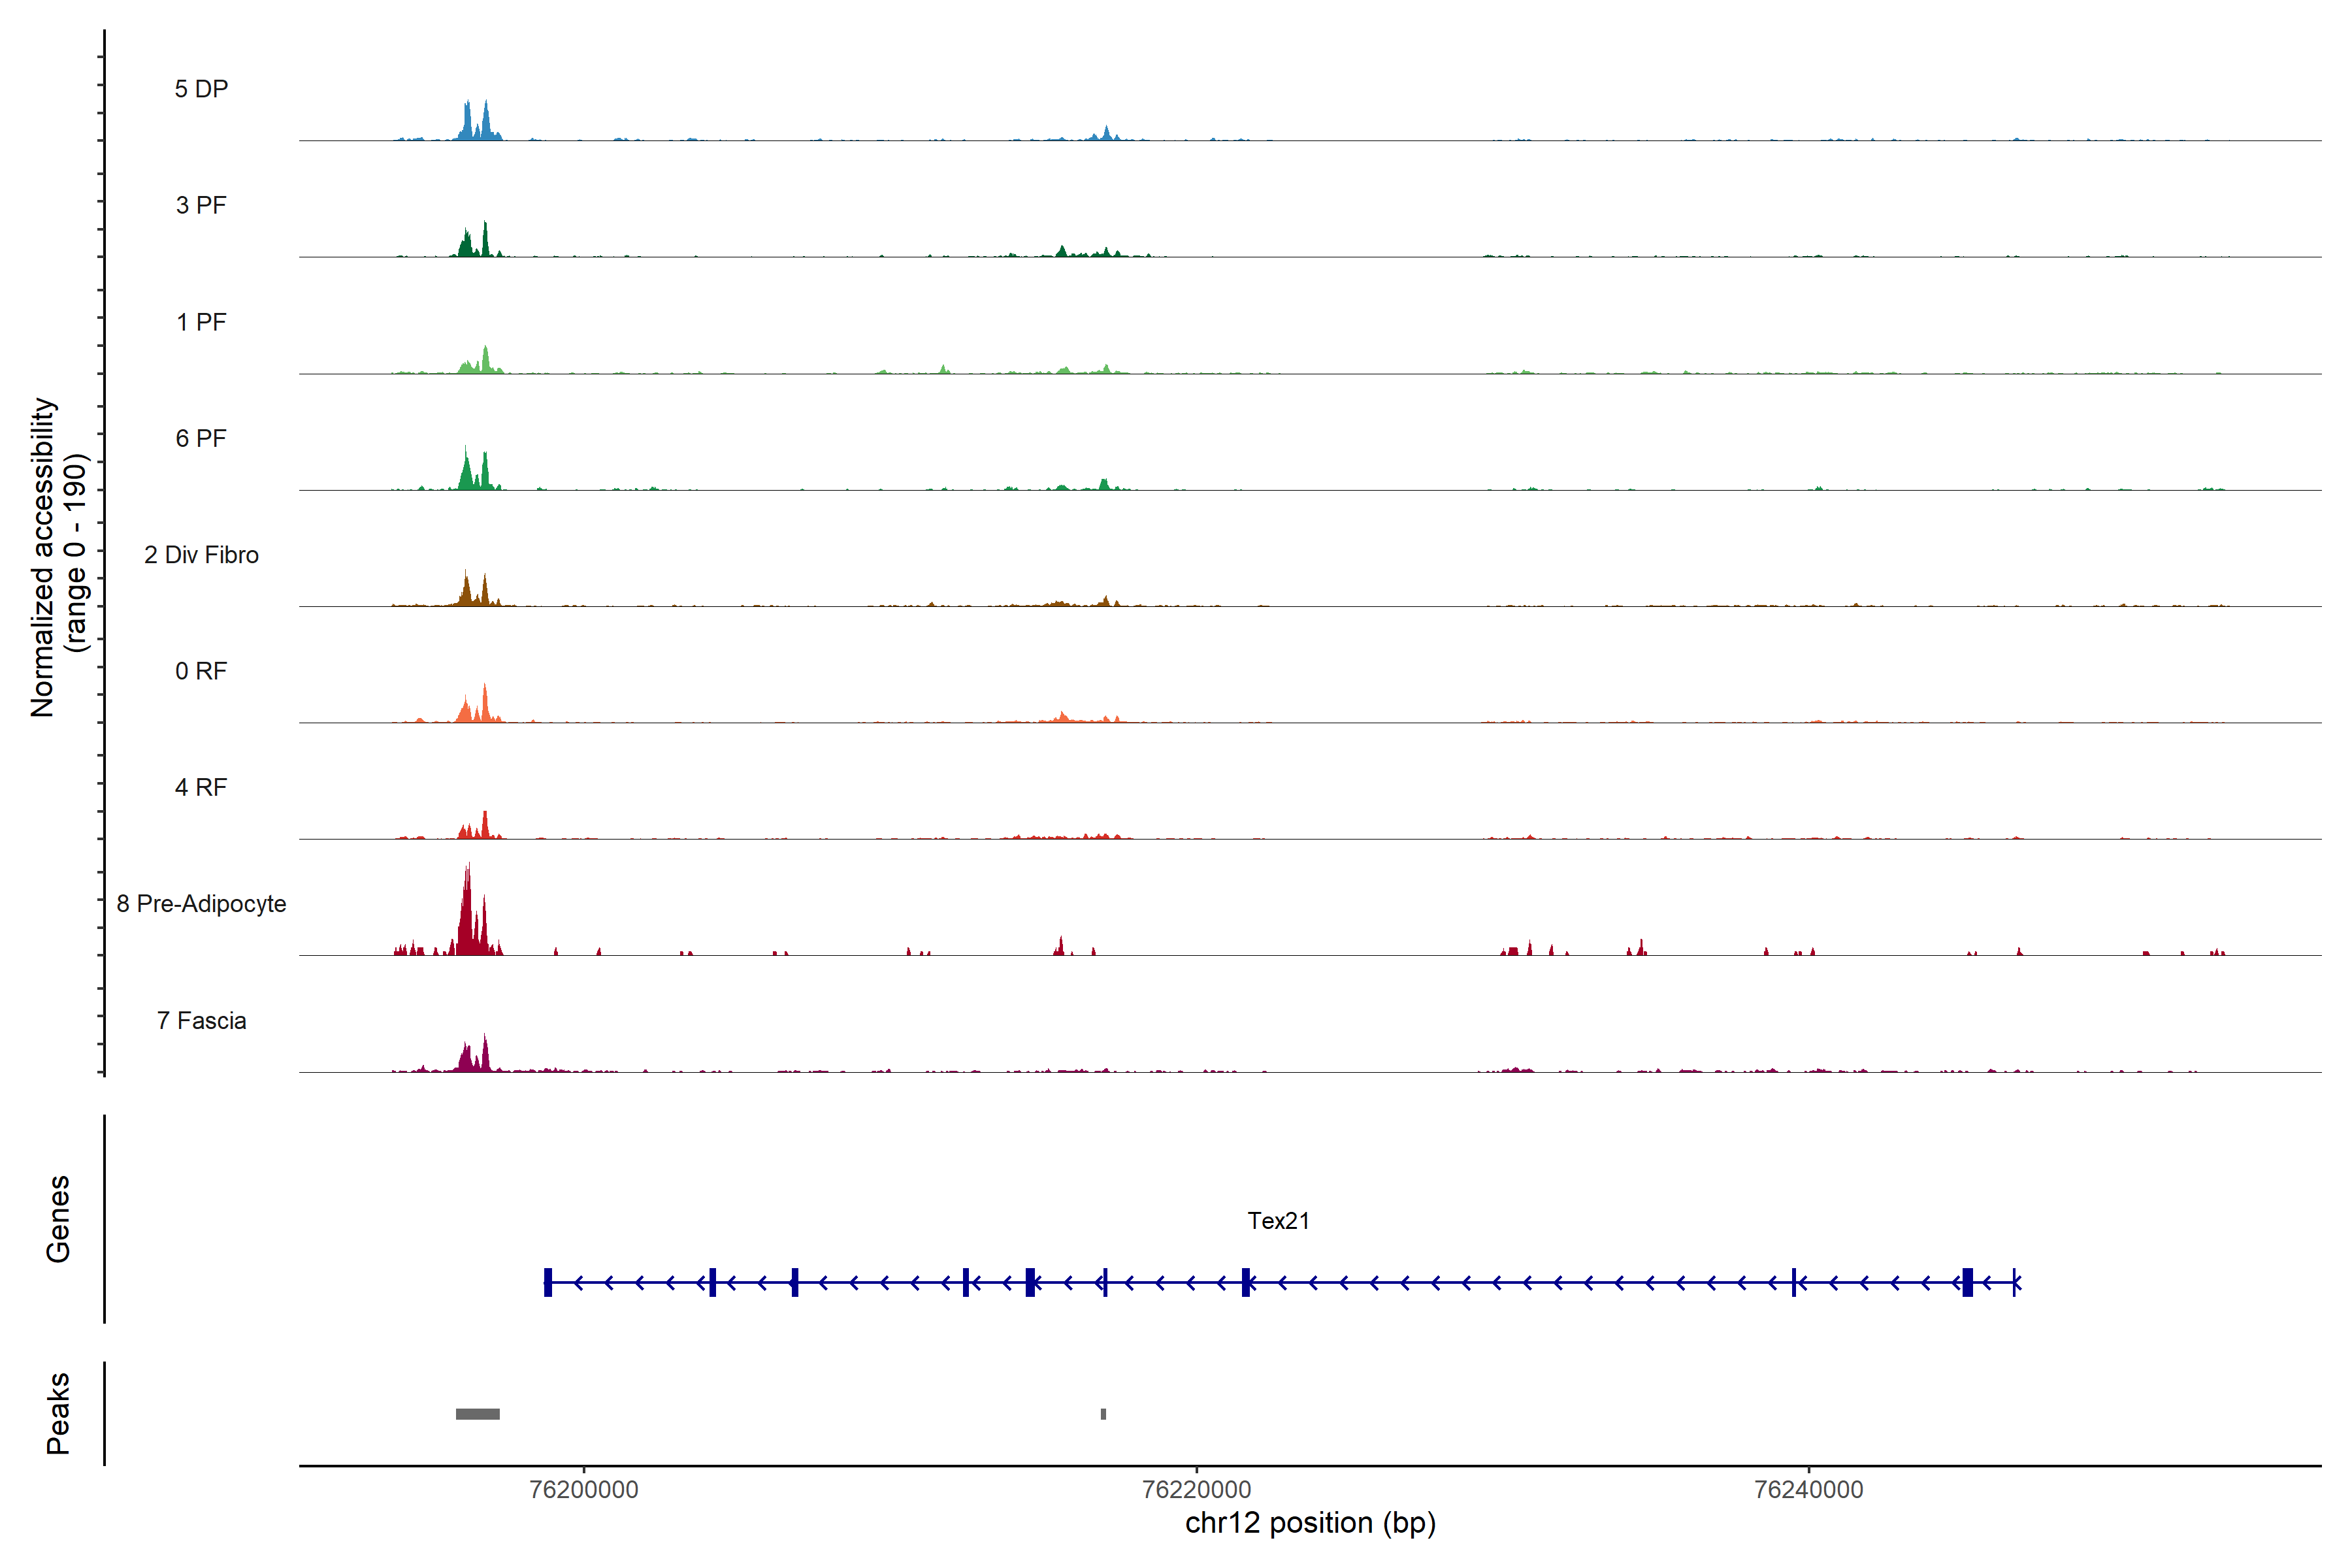The image size is (2352, 1568).
Task: Click the 76200000 axis tick label
Action: 584,1489
